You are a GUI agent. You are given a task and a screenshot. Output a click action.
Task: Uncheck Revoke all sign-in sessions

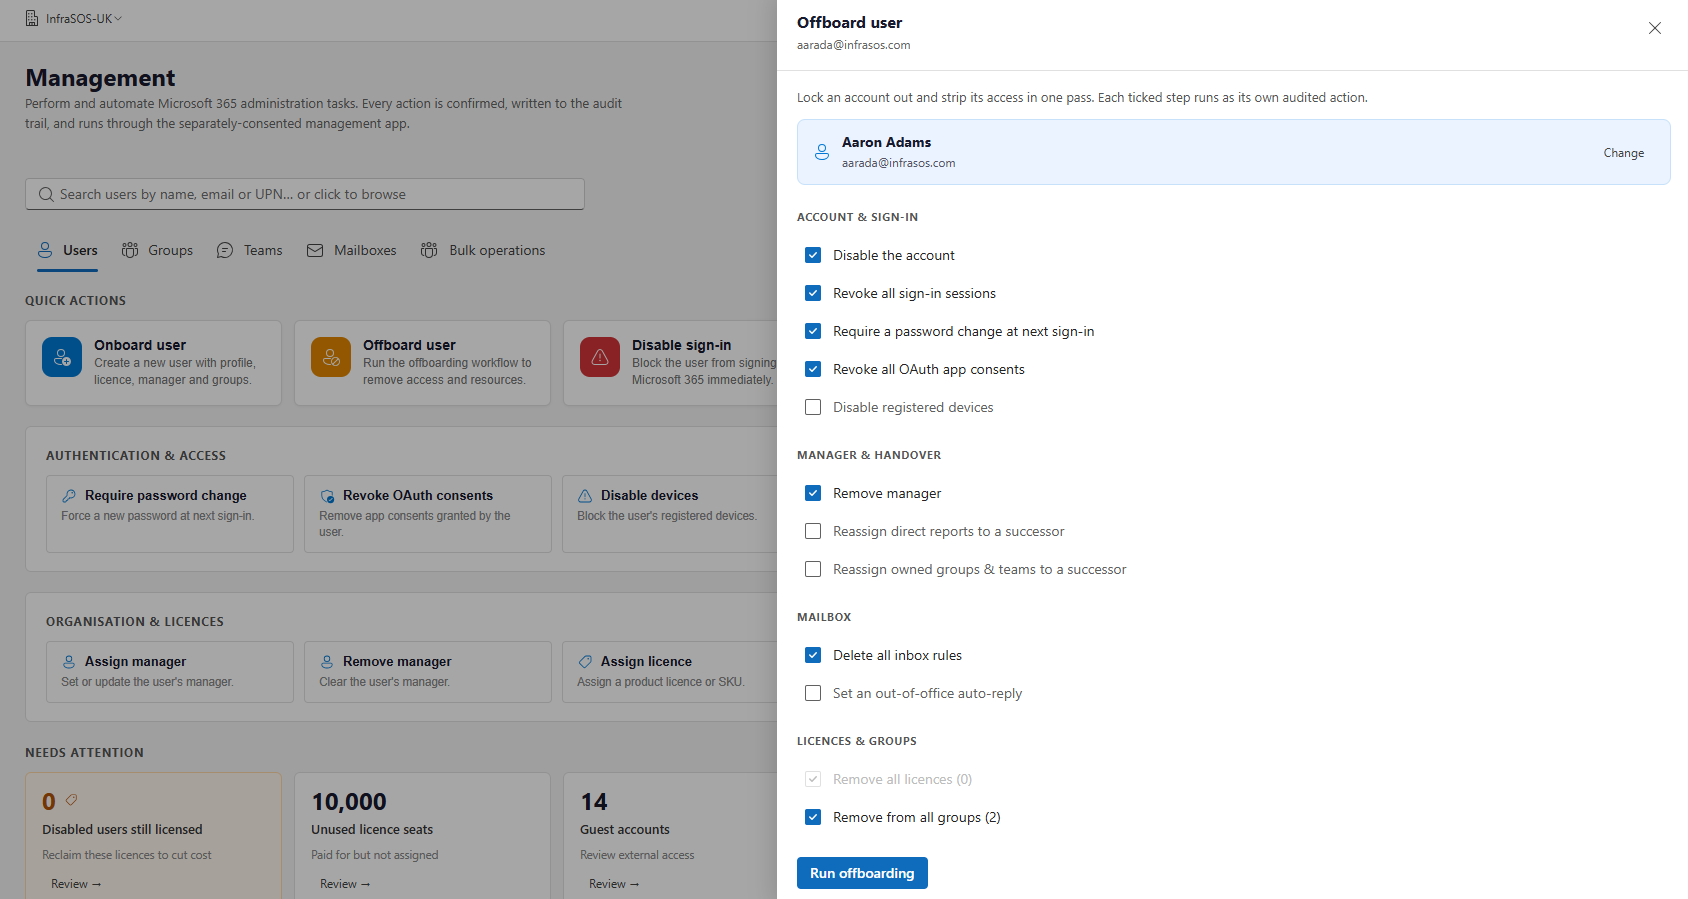[x=813, y=293]
